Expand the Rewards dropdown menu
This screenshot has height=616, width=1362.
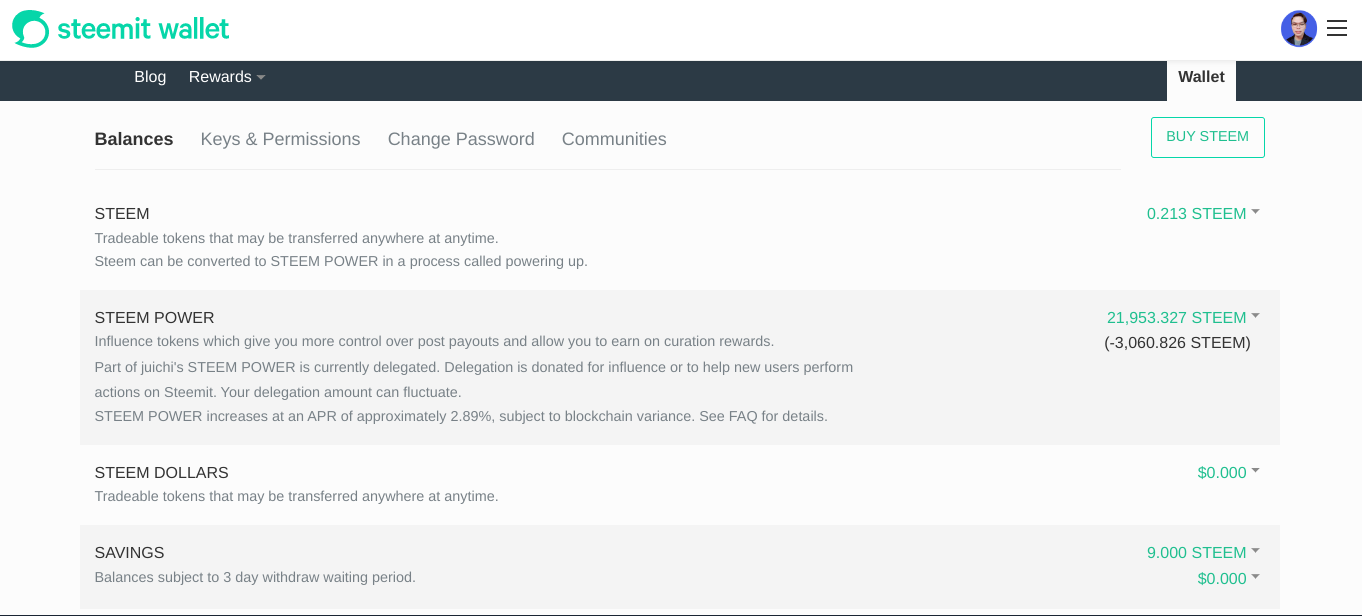[226, 77]
